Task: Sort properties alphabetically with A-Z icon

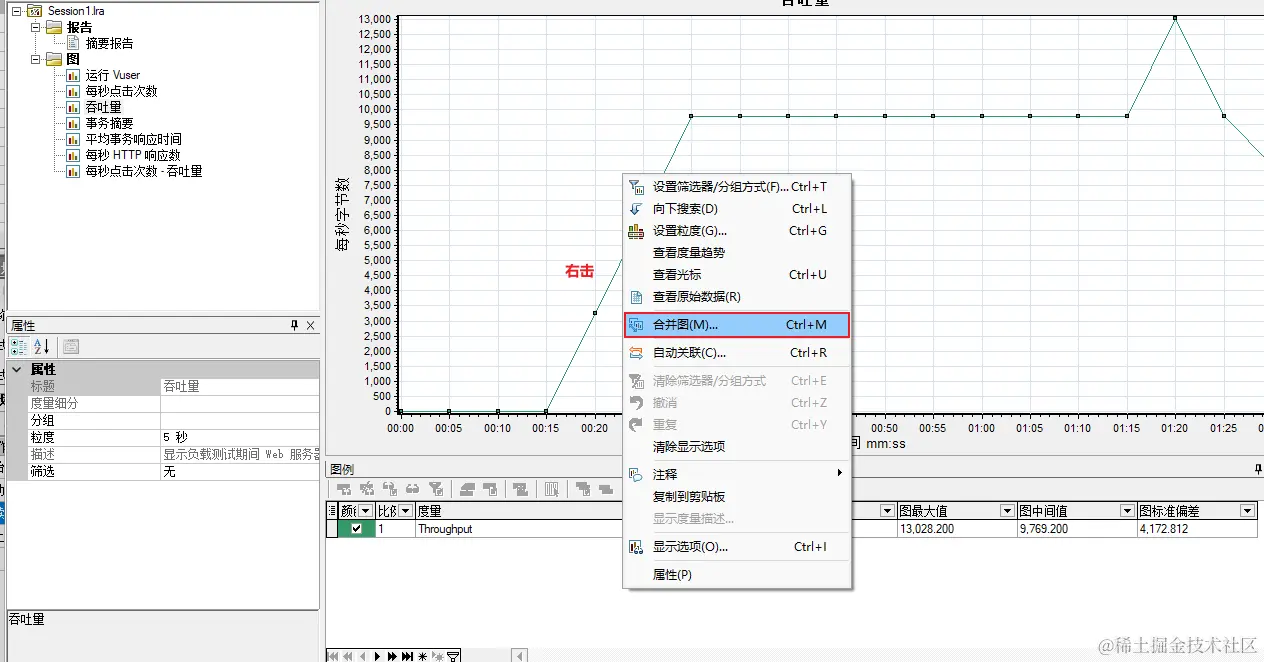Action: click(x=42, y=347)
